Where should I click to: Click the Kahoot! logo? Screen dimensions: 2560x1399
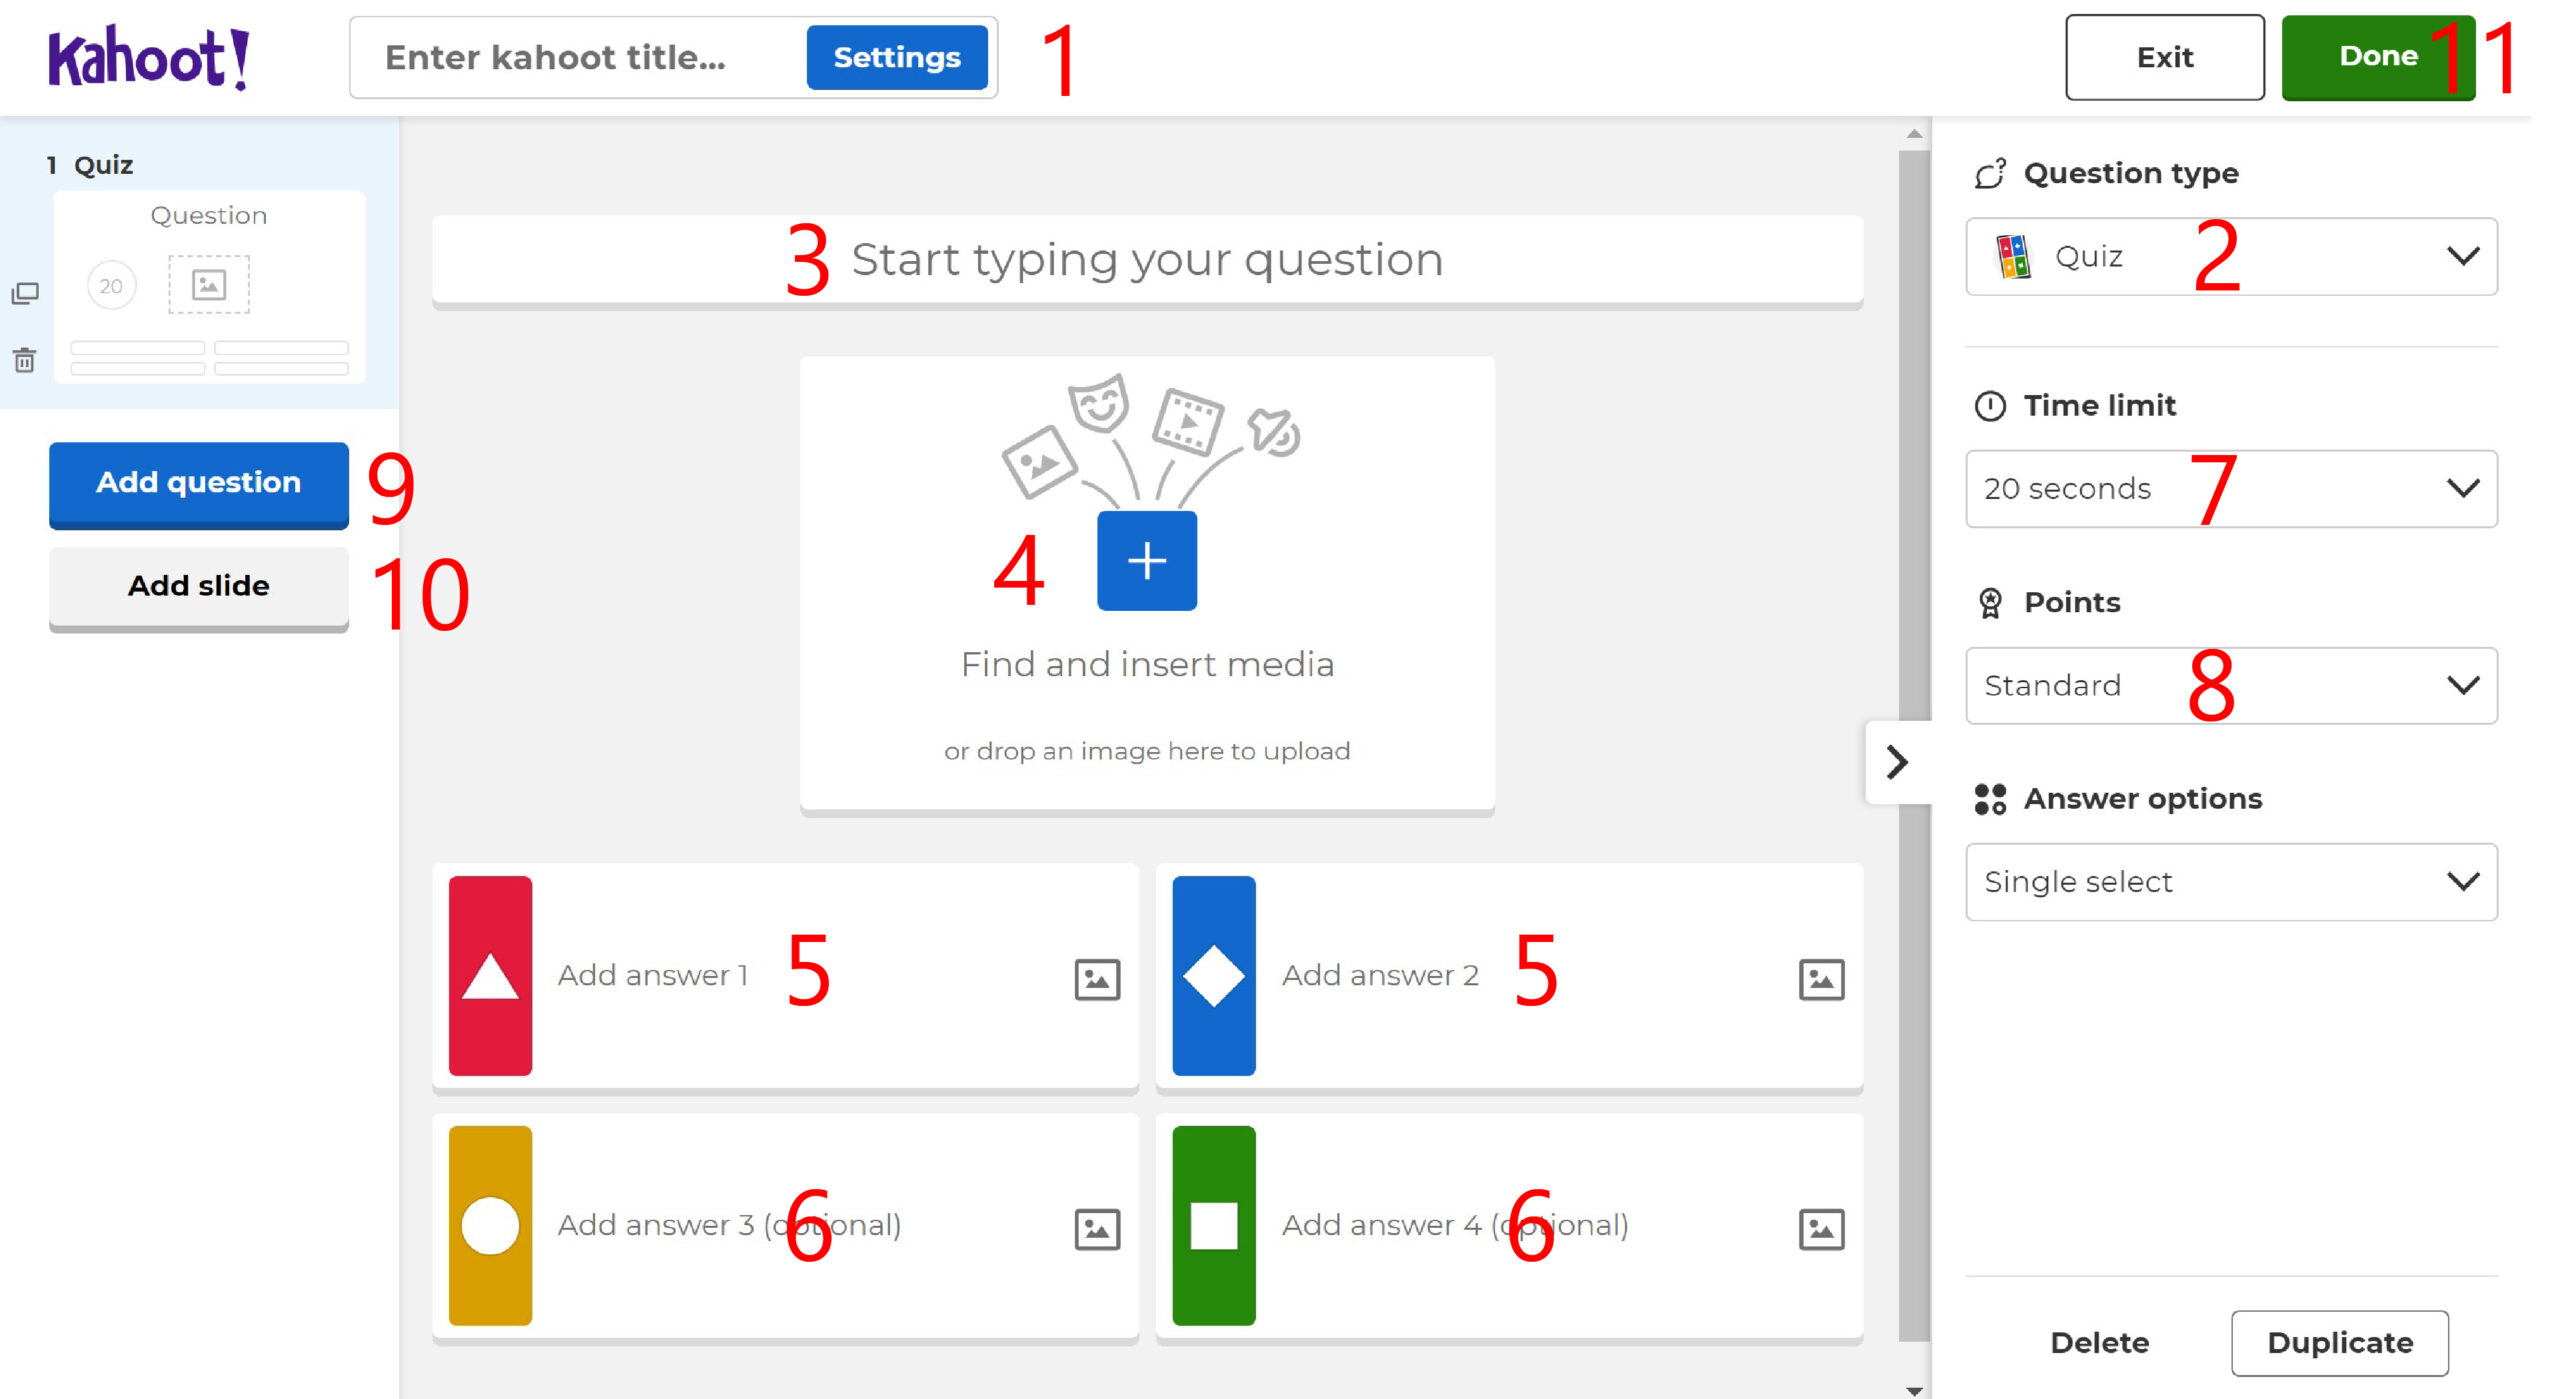[149, 58]
